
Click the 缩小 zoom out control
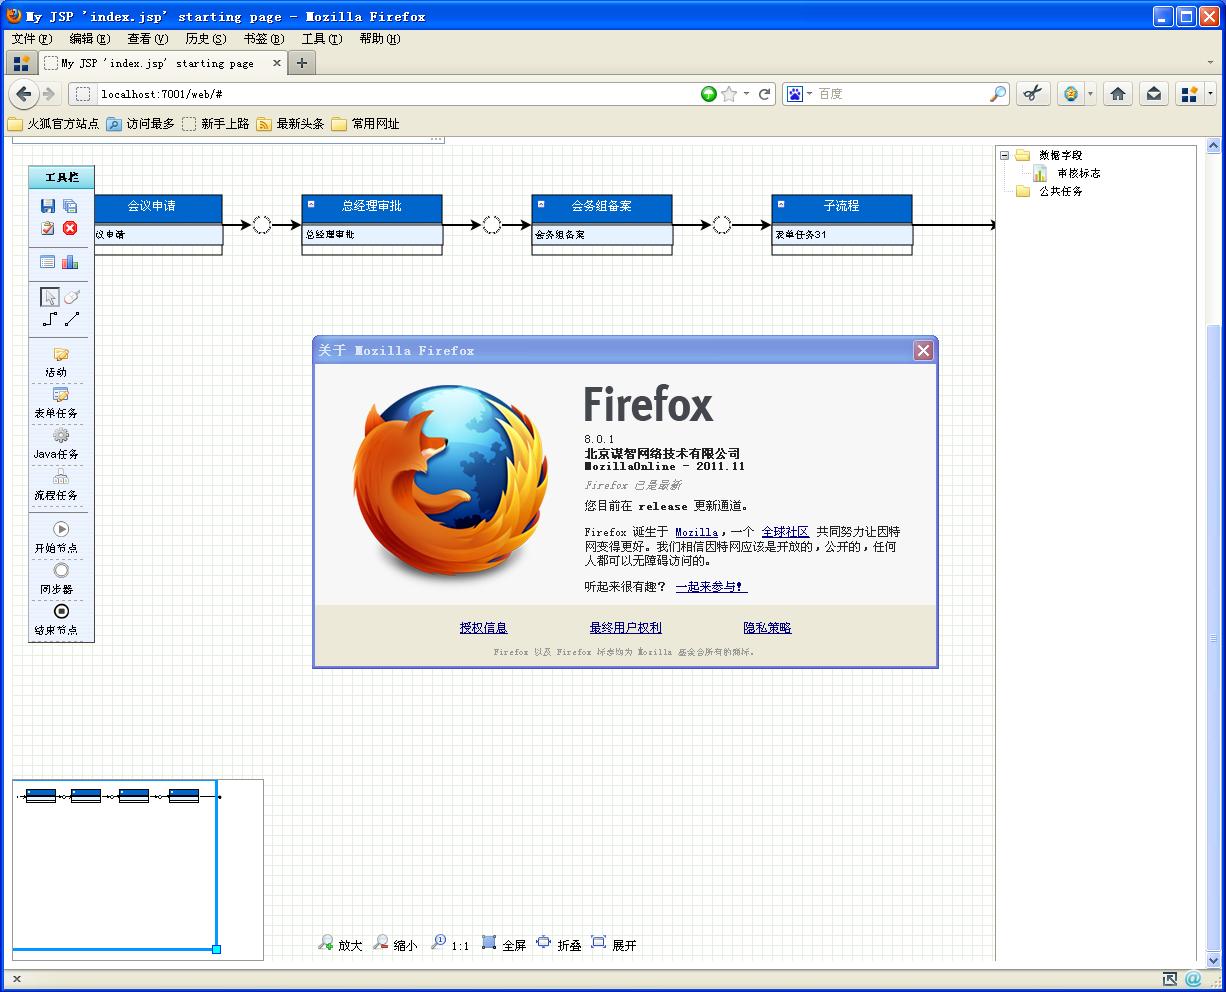tap(395, 943)
